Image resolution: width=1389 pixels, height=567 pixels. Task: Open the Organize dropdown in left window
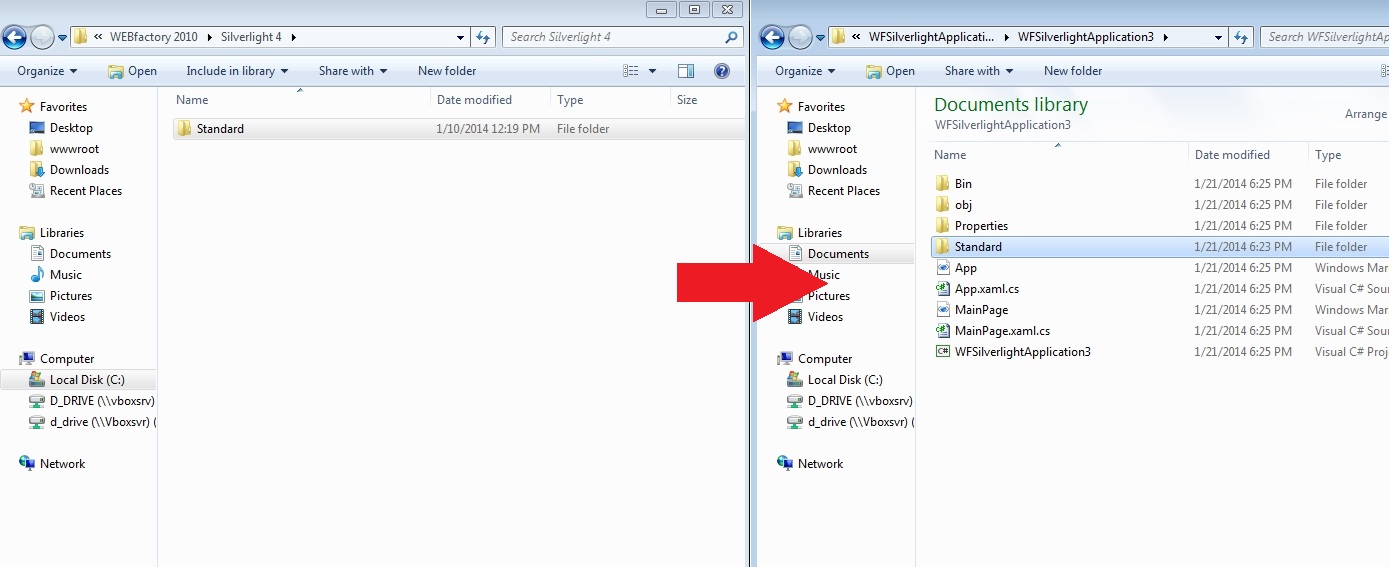pyautogui.click(x=47, y=71)
